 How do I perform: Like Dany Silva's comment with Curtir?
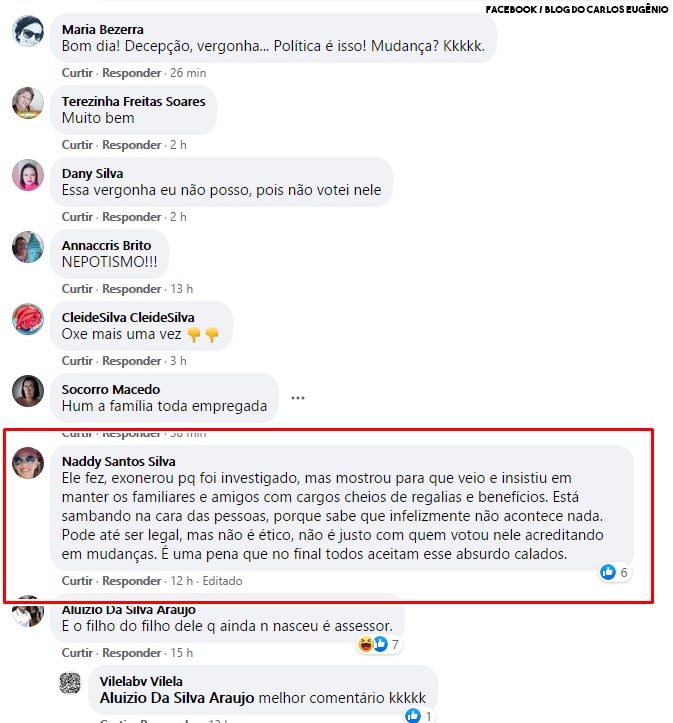point(77,217)
